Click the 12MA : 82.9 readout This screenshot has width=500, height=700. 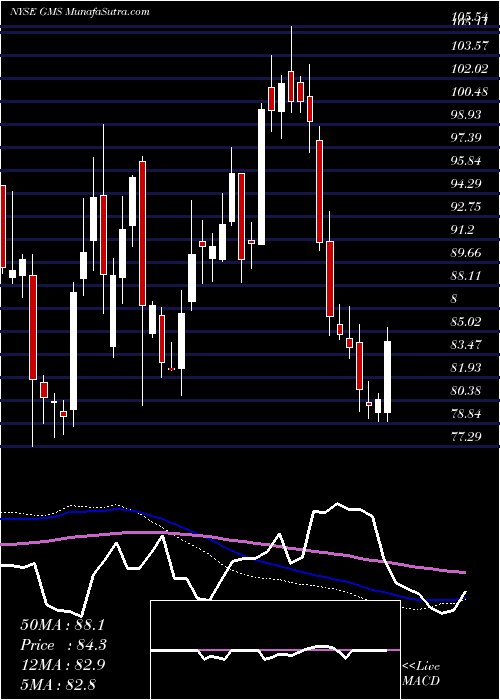click(64, 665)
